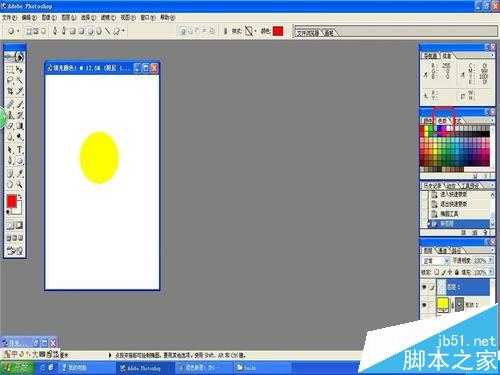
Task: Select the Eraser tool
Action: (x=10, y=126)
